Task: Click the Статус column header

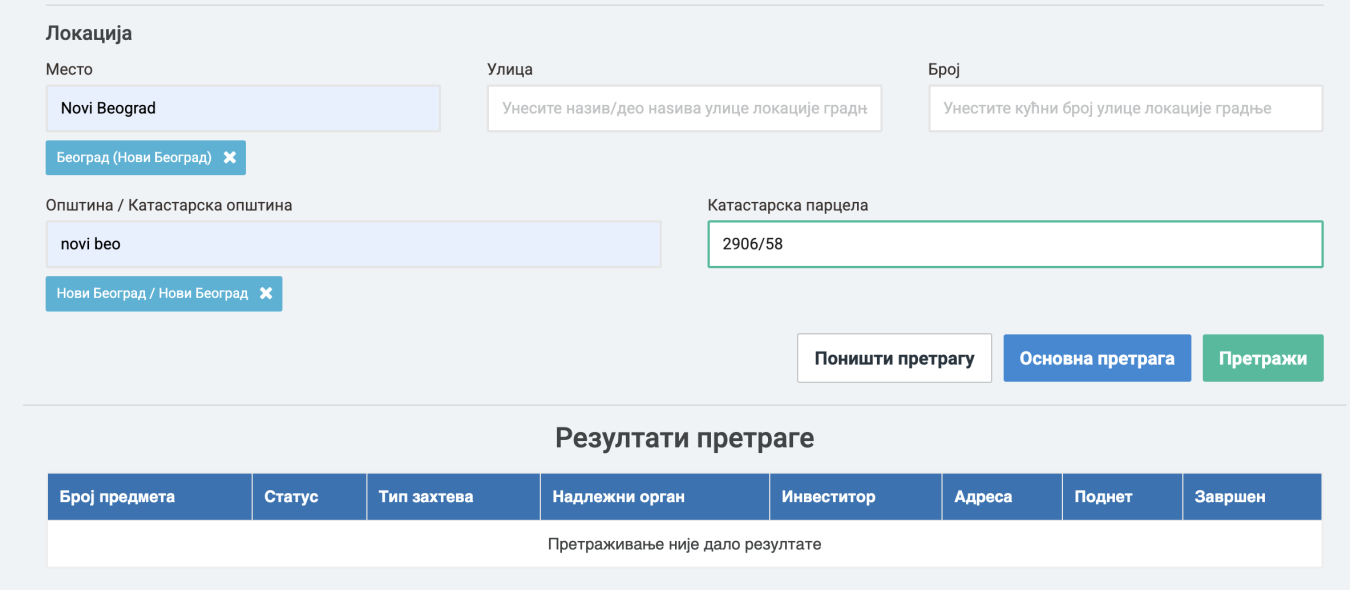Action: coord(291,497)
